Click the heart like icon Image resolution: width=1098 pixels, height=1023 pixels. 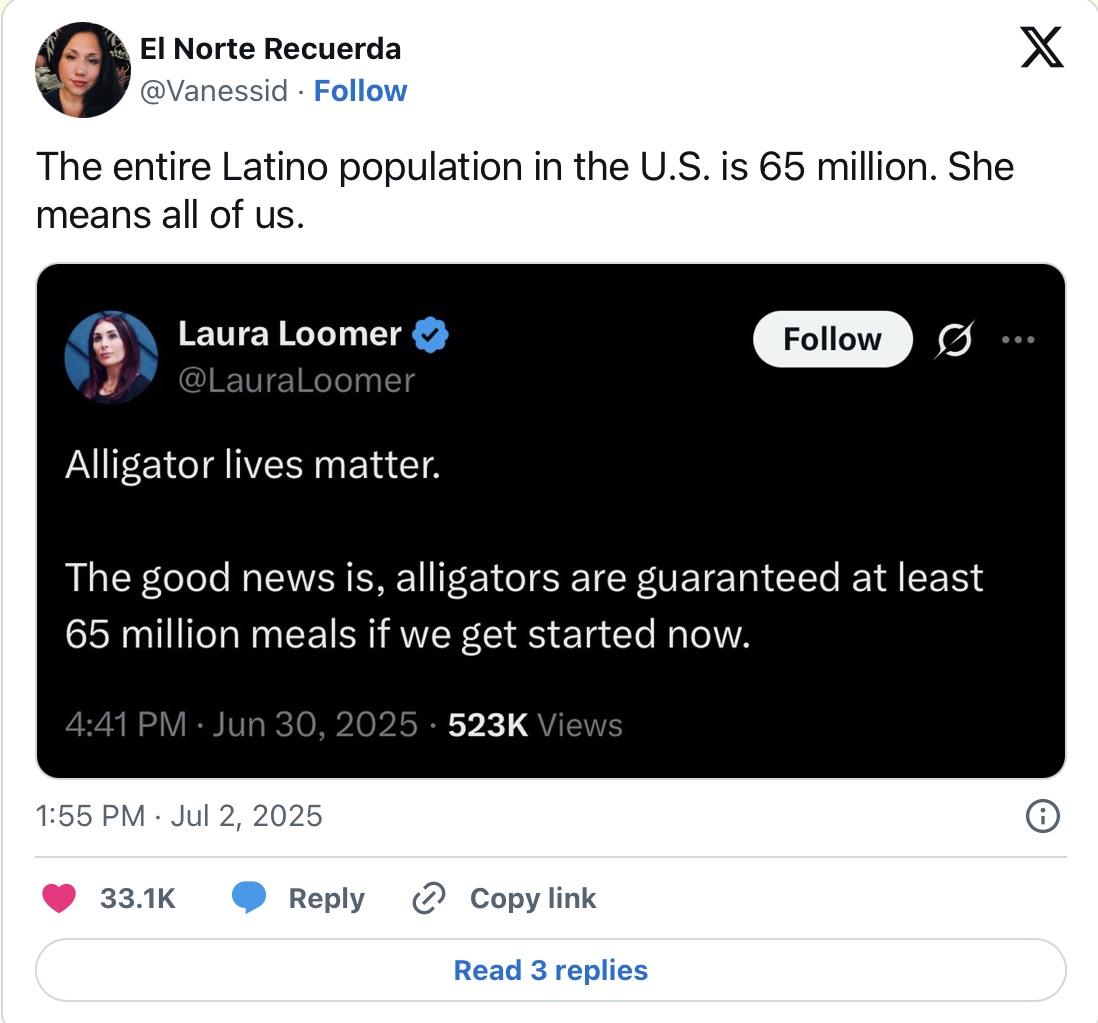click(x=59, y=898)
